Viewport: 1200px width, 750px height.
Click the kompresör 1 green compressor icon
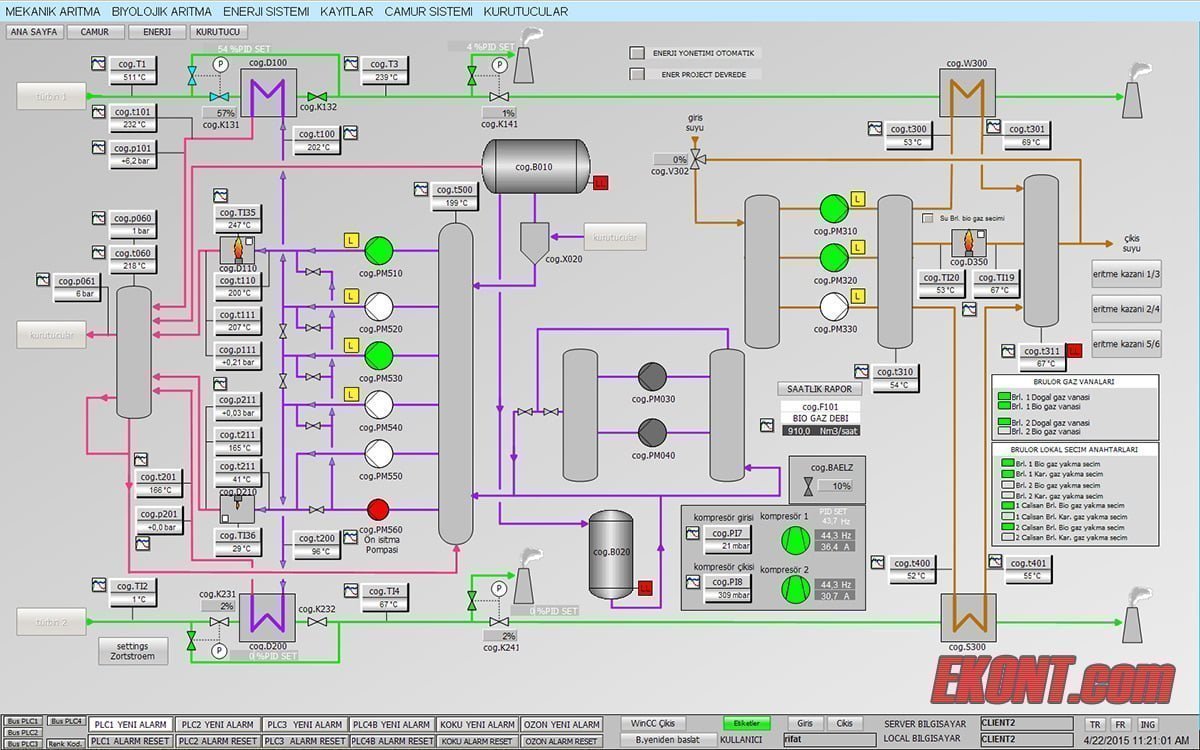[797, 539]
